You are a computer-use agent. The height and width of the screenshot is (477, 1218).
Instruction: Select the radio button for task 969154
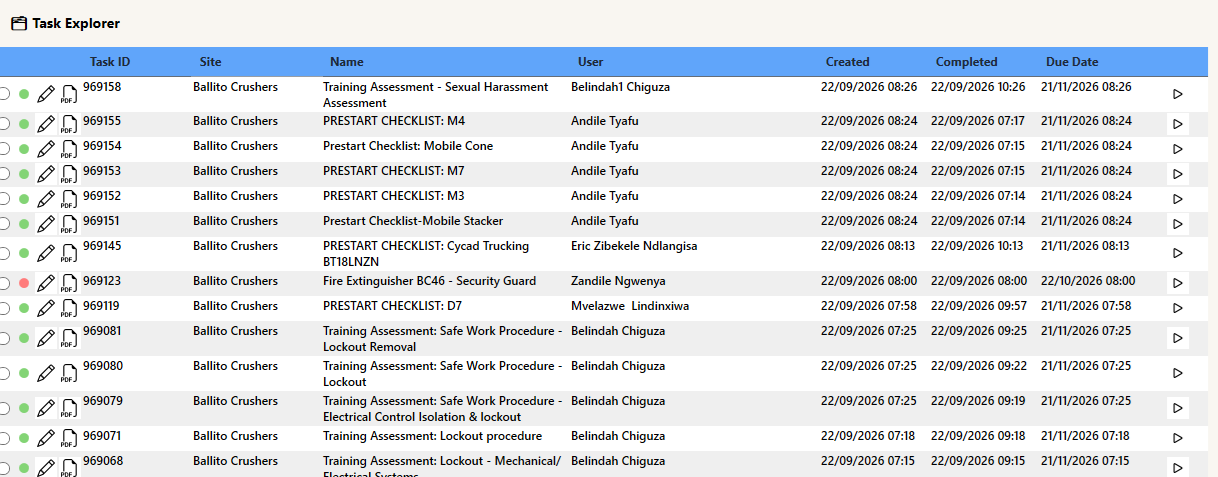pos(4,149)
